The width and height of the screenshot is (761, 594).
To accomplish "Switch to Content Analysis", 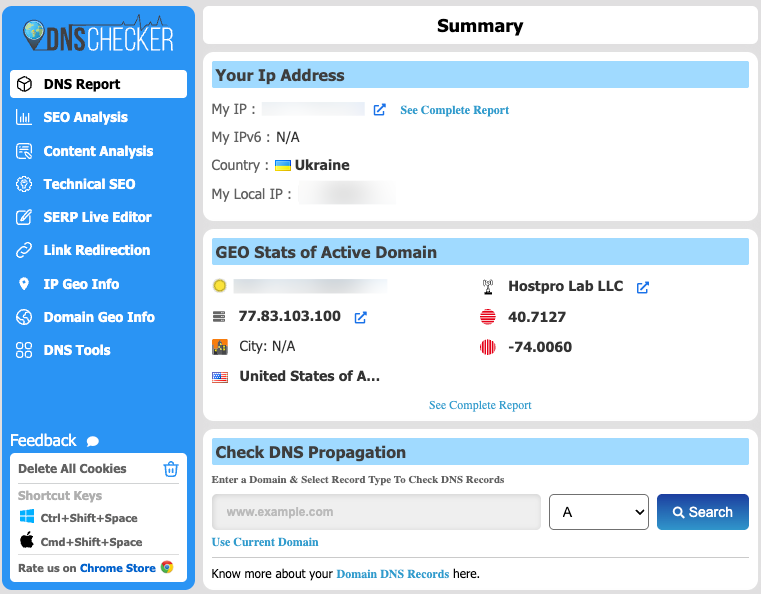I will coord(98,151).
